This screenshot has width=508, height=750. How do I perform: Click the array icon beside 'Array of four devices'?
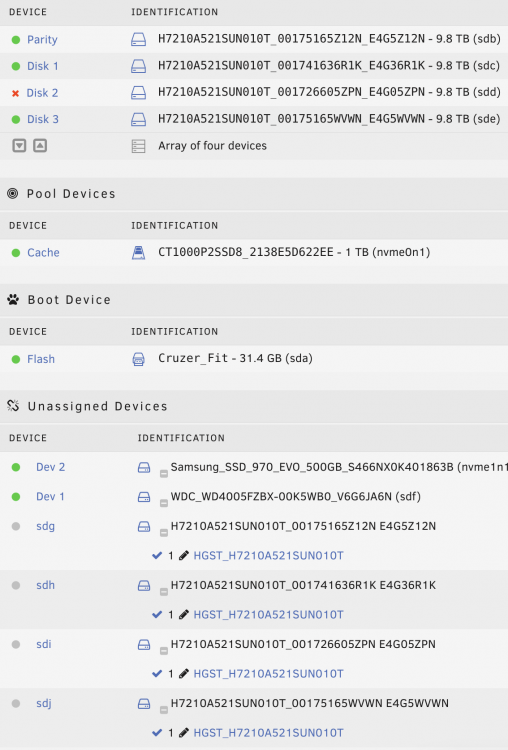(x=138, y=146)
